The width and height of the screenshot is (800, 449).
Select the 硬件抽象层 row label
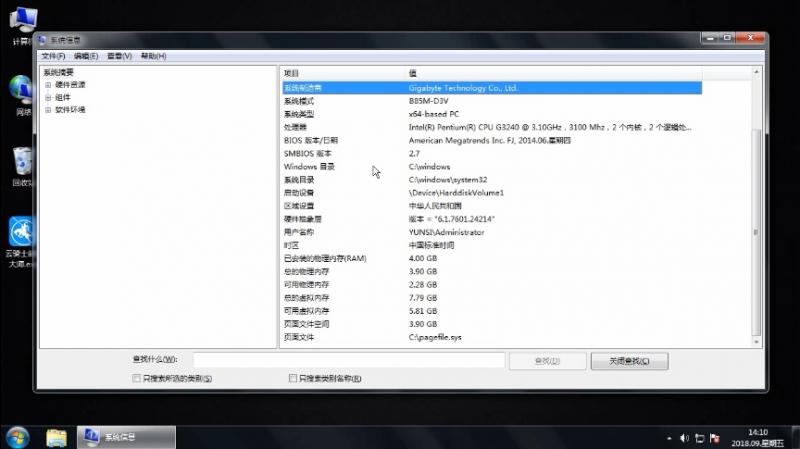click(302, 219)
